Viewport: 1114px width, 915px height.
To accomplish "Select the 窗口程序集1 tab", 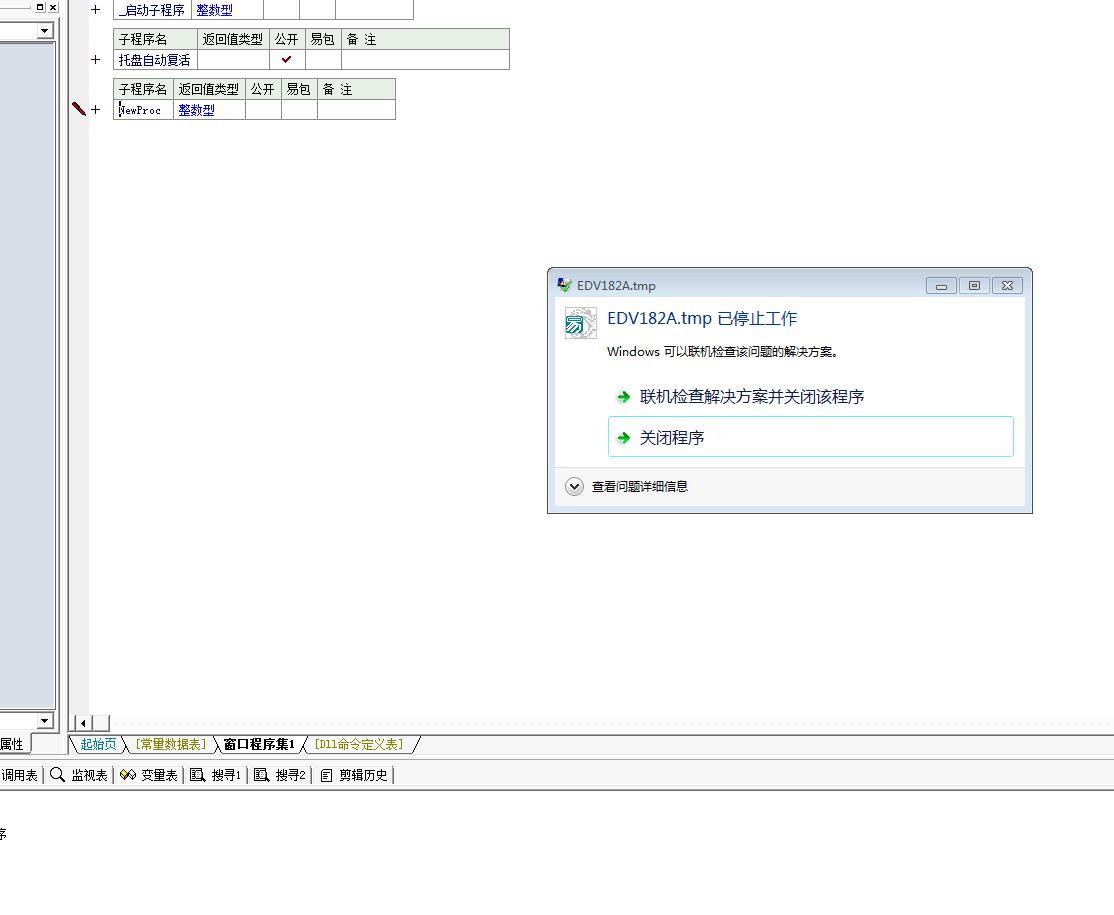I will point(259,744).
